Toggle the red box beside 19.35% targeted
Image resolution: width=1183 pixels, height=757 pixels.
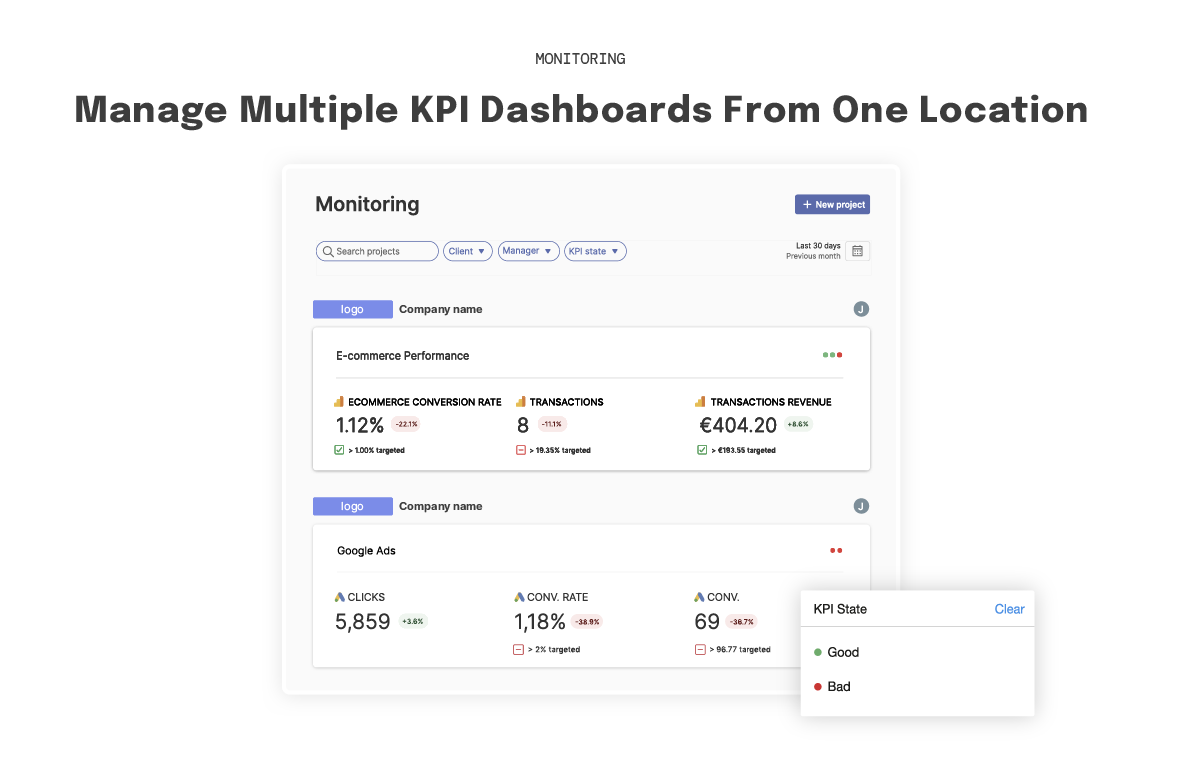tap(521, 450)
